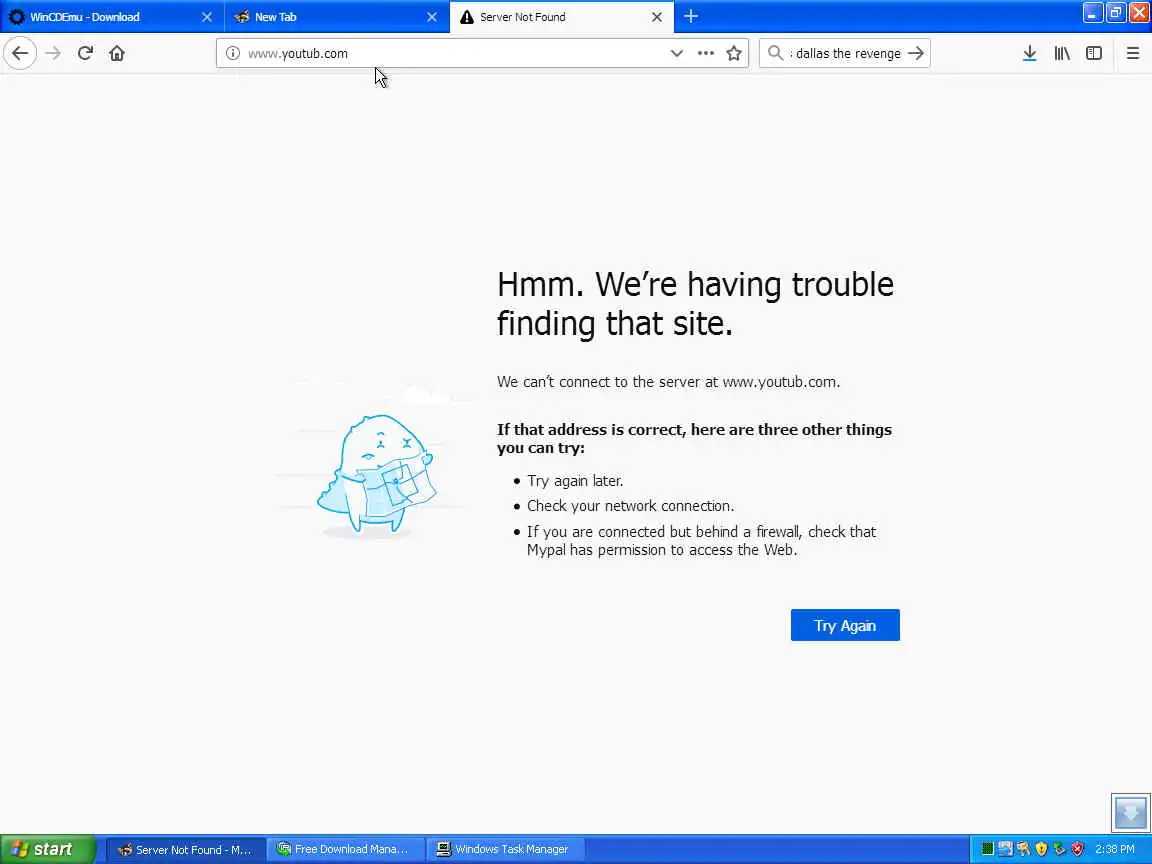Click the floating download arrow box
Image resolution: width=1152 pixels, height=864 pixels.
[x=1130, y=812]
